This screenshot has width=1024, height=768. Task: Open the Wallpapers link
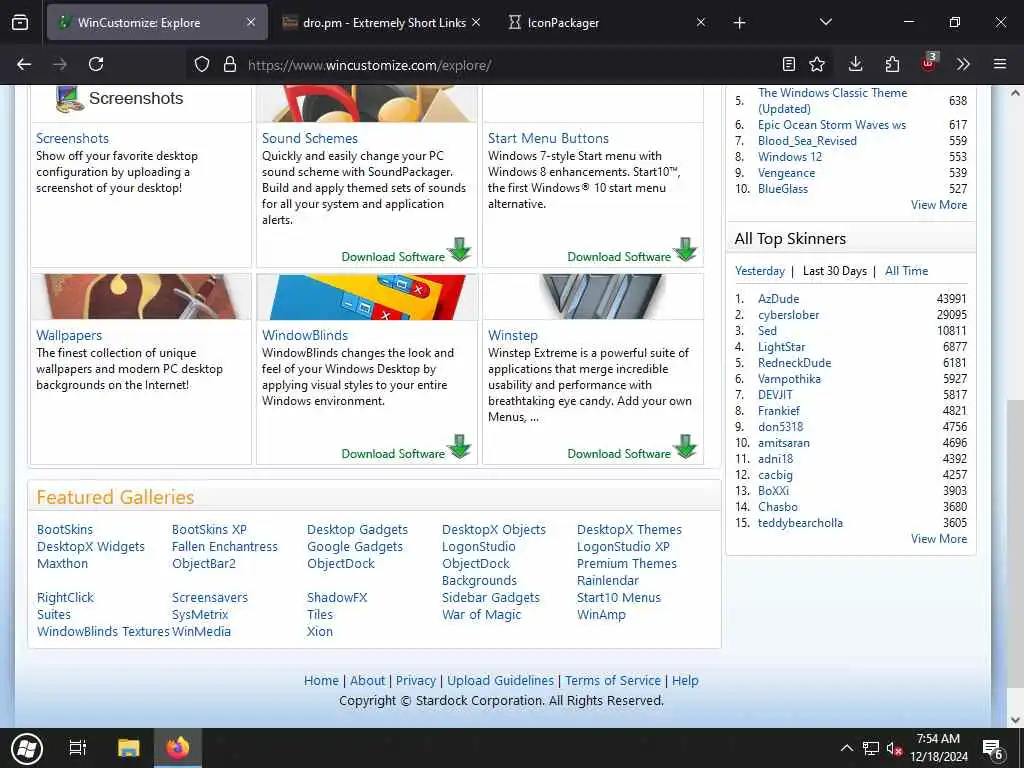click(69, 335)
